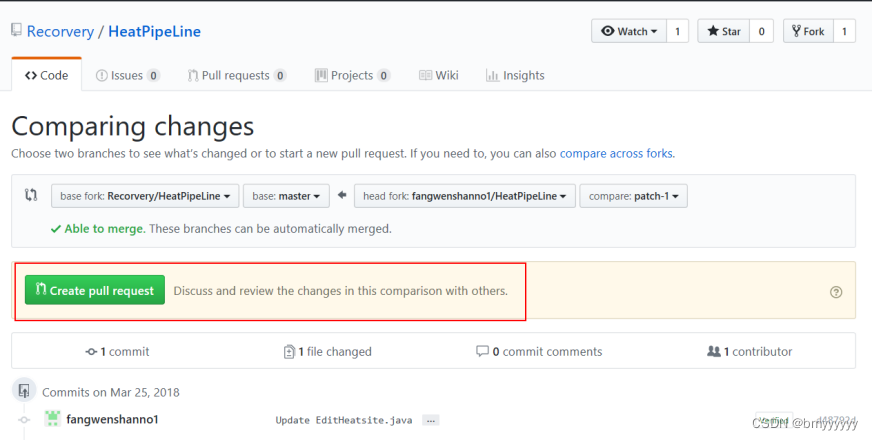
Task: Click the Create pull request button
Action: [95, 290]
